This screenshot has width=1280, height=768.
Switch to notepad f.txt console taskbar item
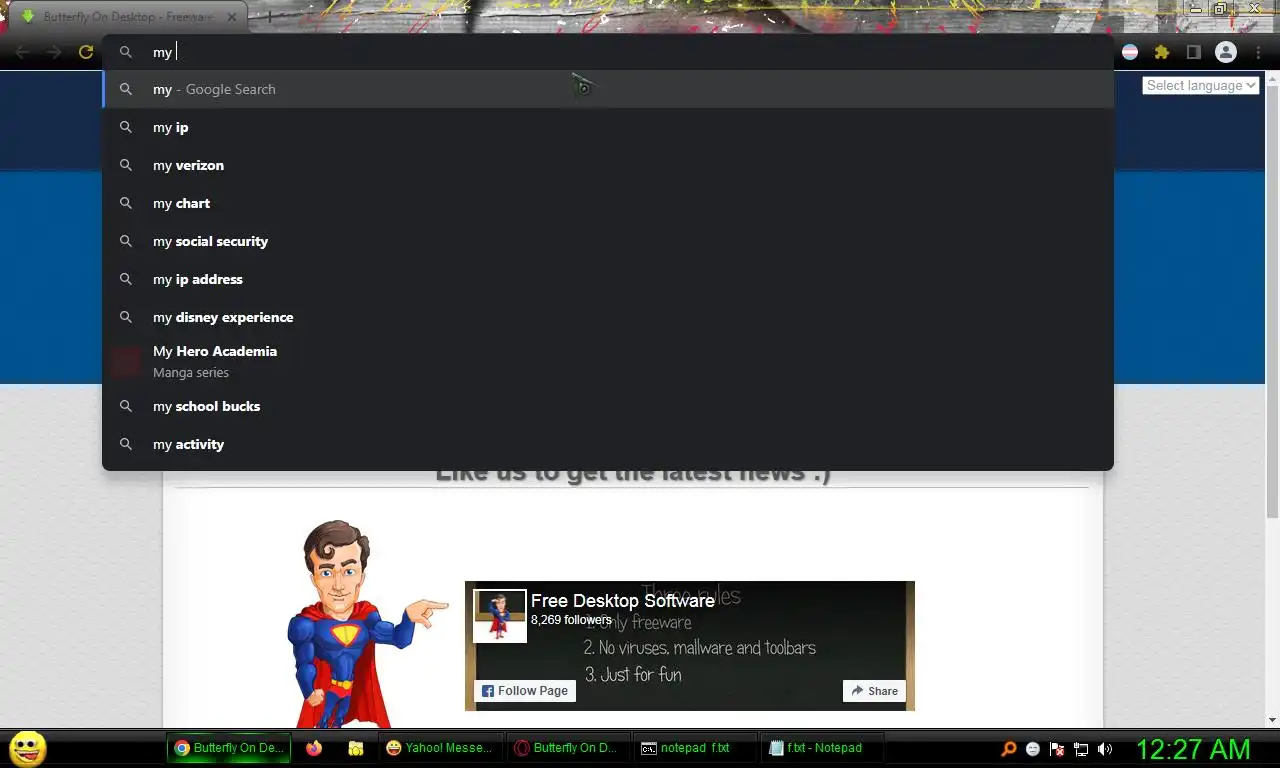695,748
